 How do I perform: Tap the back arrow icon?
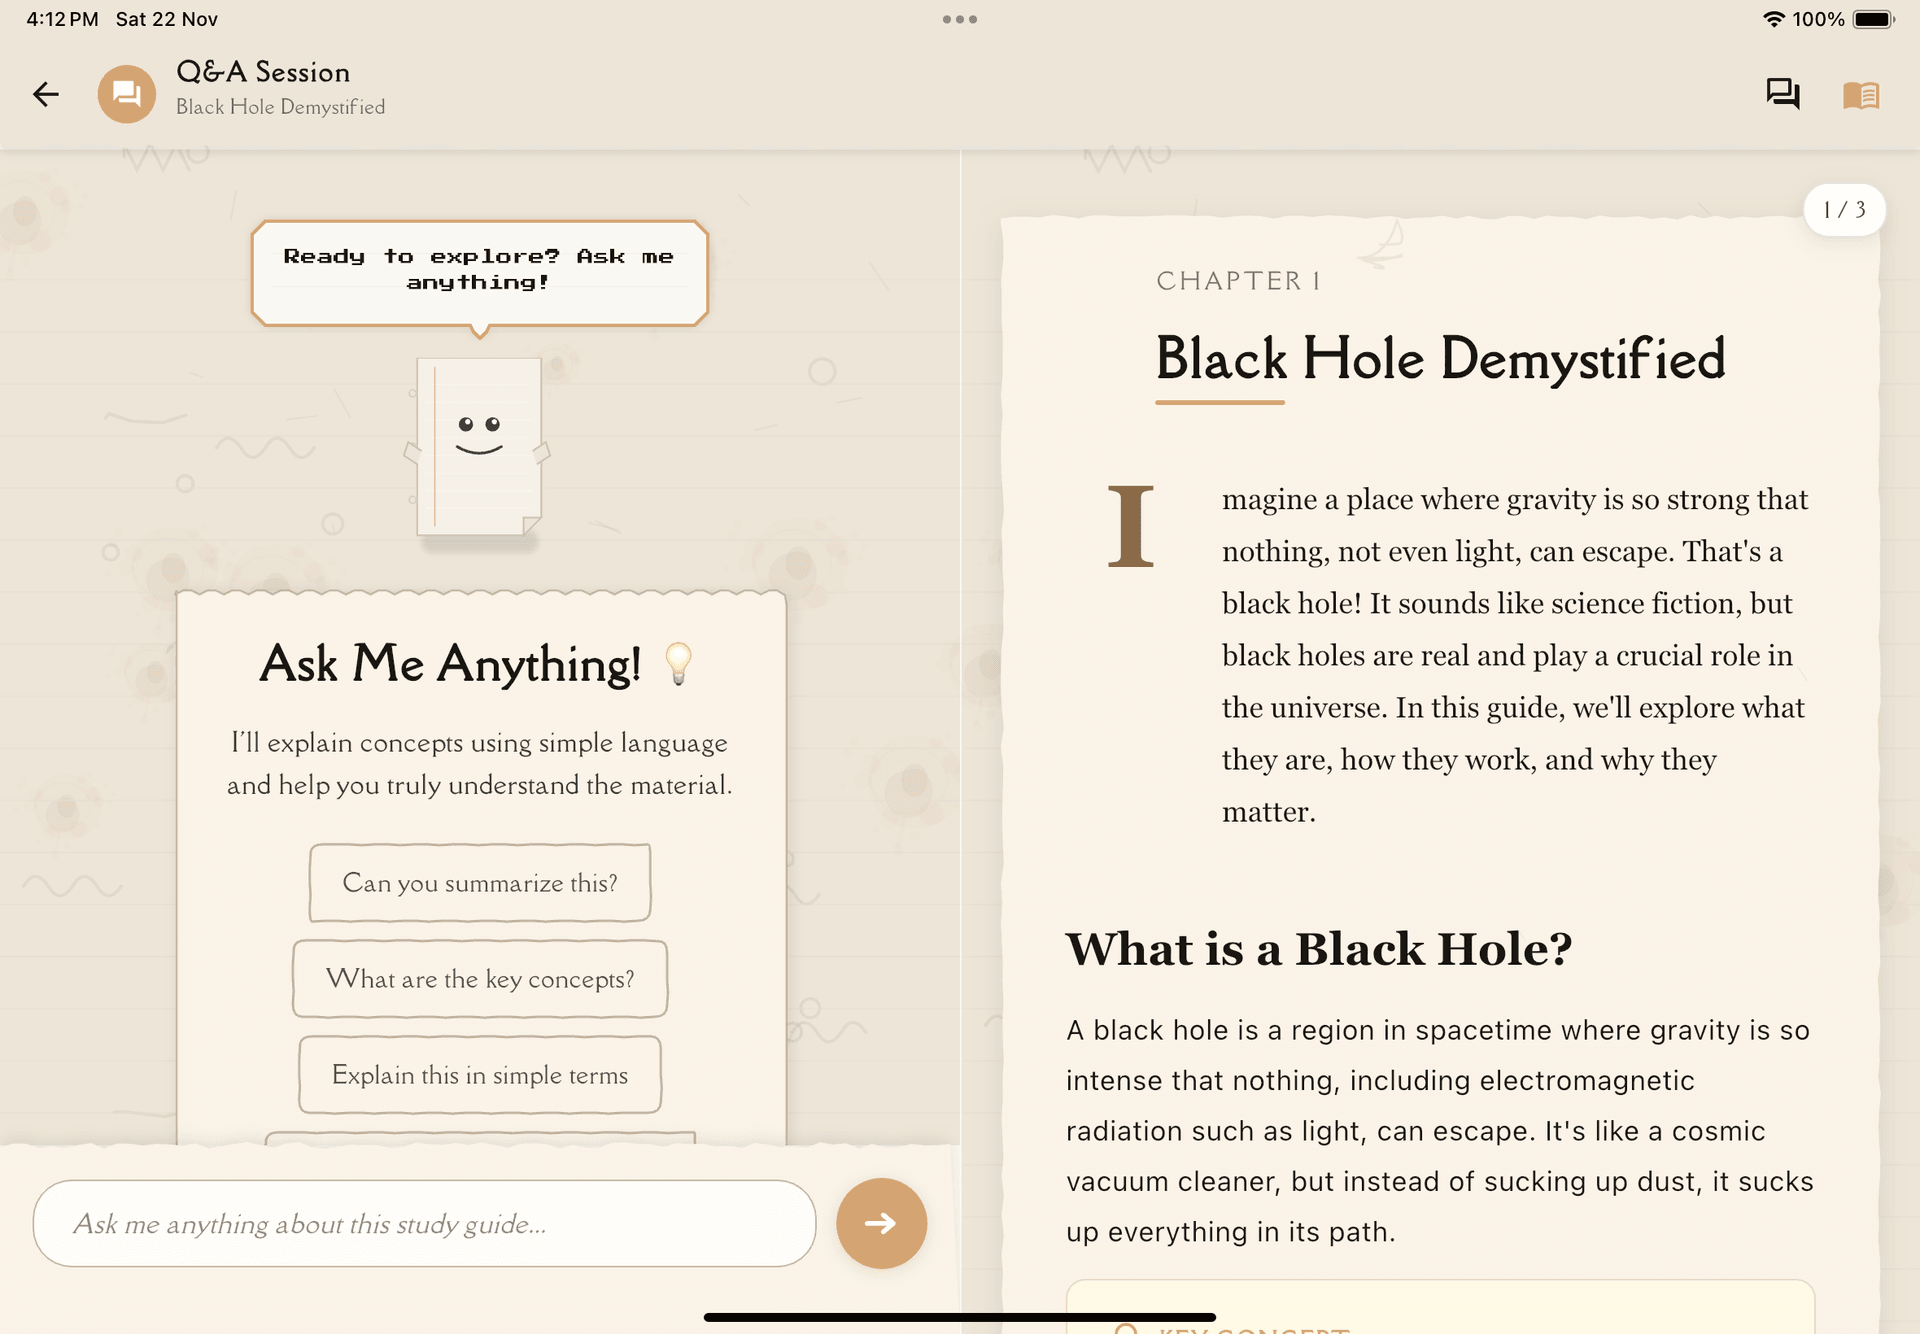[46, 94]
